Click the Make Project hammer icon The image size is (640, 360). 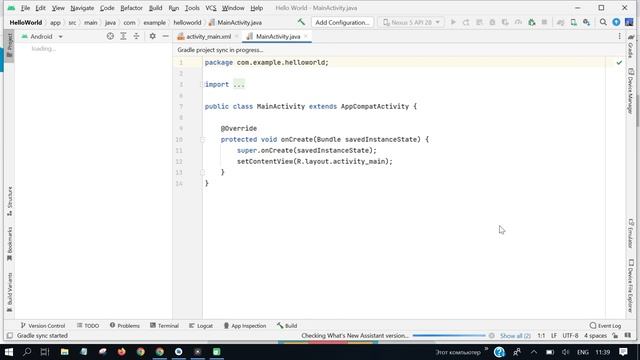[301, 22]
